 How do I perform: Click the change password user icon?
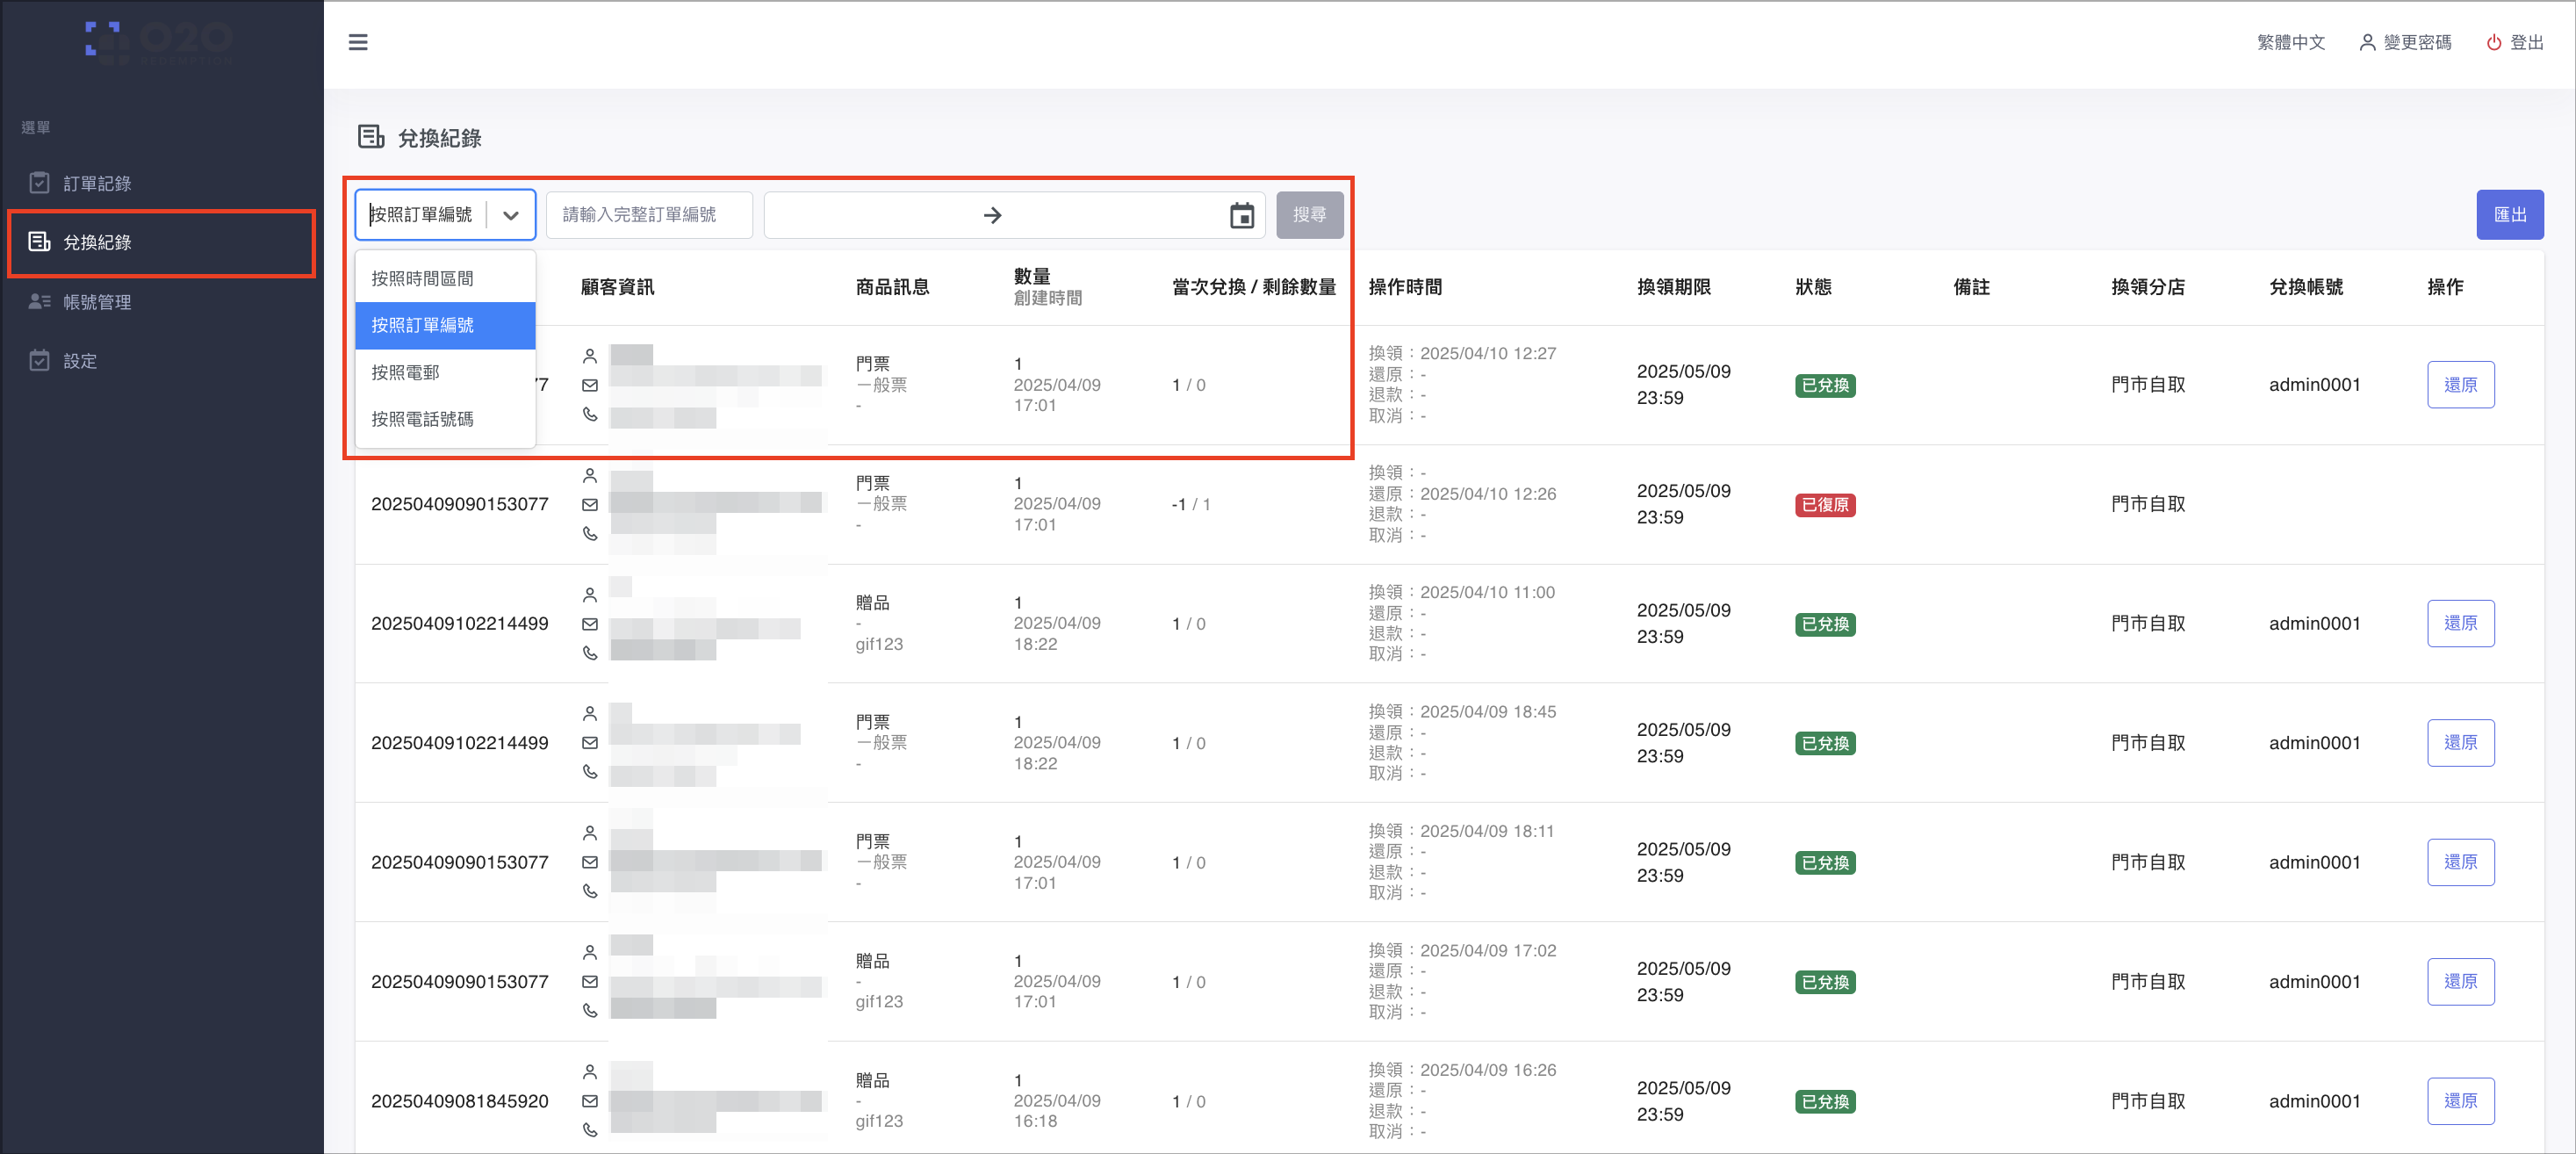[x=2367, y=42]
